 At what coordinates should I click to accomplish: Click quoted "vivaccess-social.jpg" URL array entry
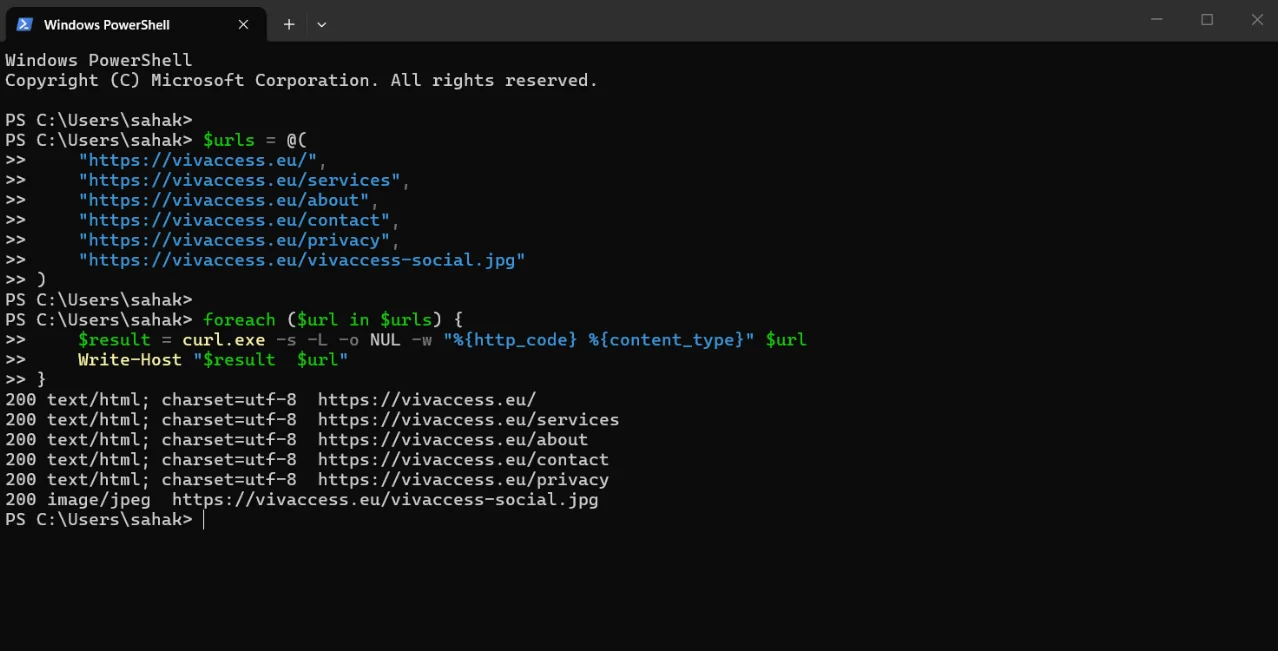coord(301,260)
